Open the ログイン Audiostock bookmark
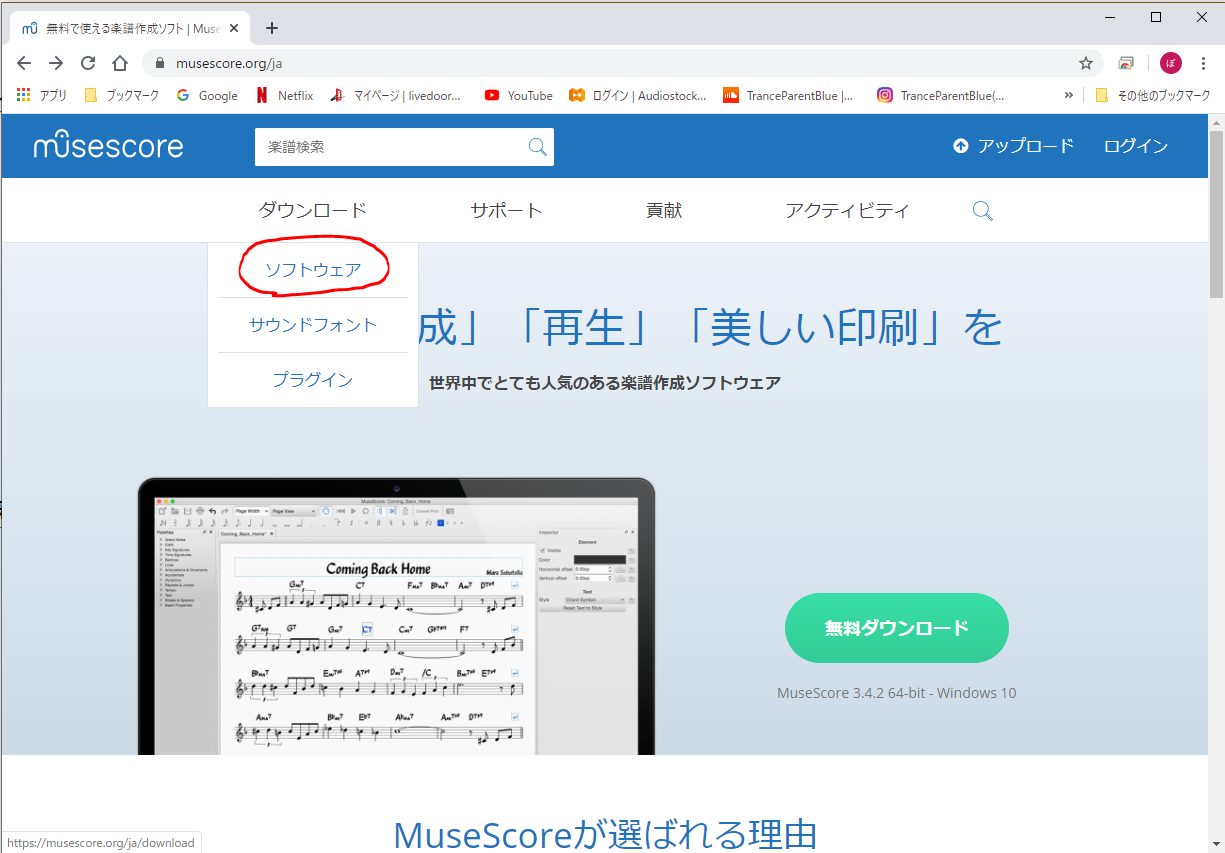The width and height of the screenshot is (1225, 853). 637,95
